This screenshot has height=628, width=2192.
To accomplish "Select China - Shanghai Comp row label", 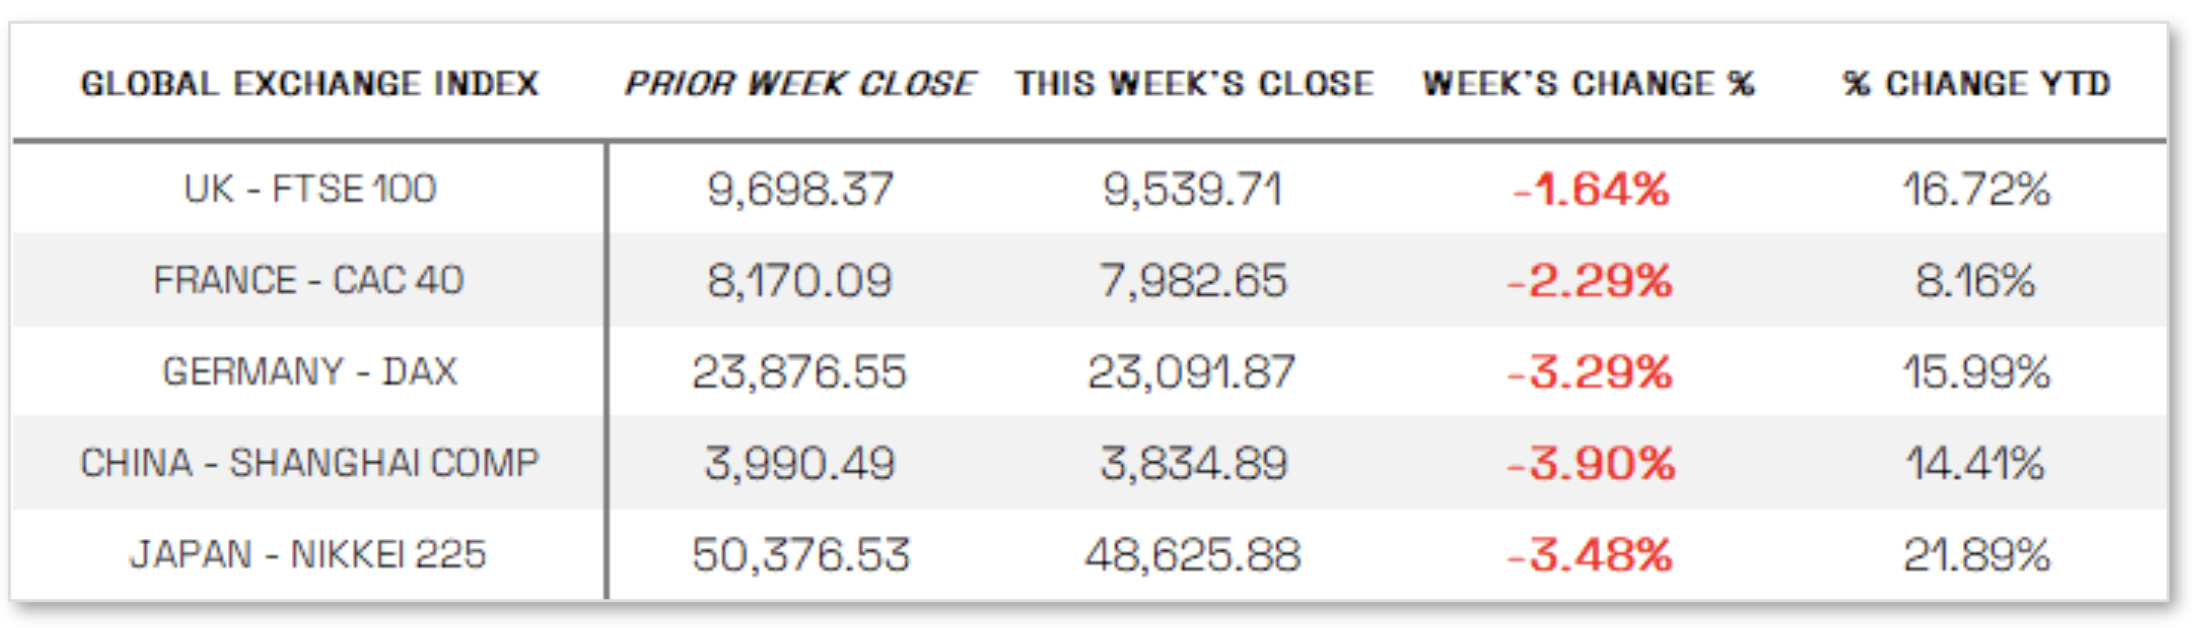I will 309,463.
